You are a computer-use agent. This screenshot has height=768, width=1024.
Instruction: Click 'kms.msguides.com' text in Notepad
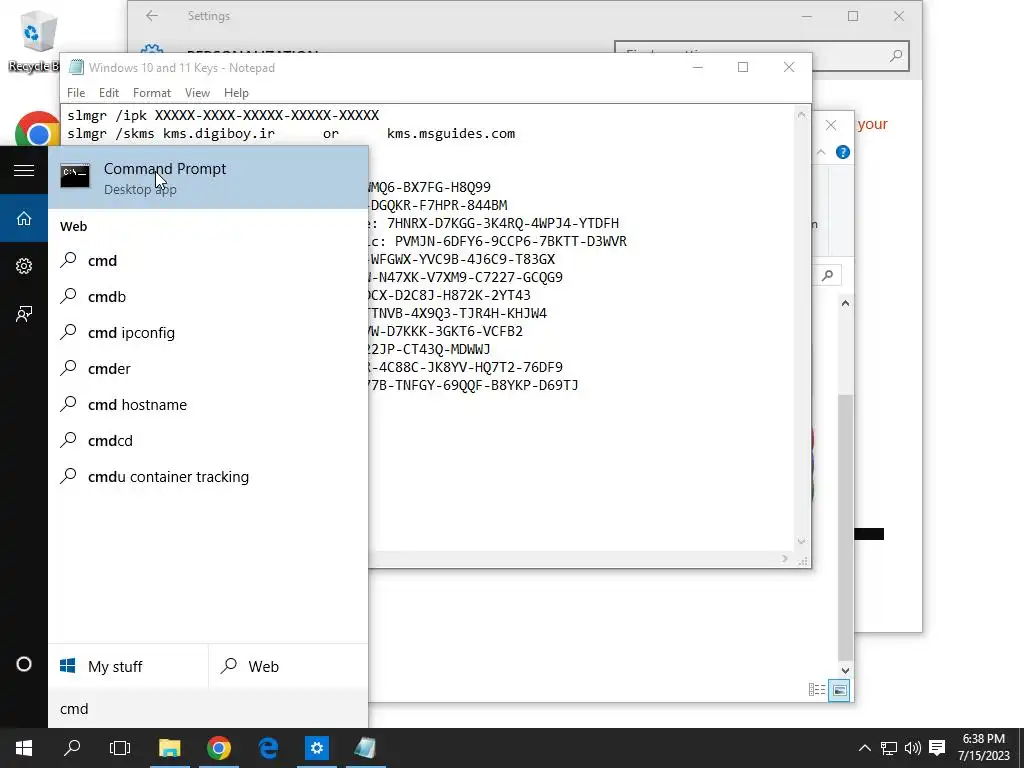[x=451, y=133]
